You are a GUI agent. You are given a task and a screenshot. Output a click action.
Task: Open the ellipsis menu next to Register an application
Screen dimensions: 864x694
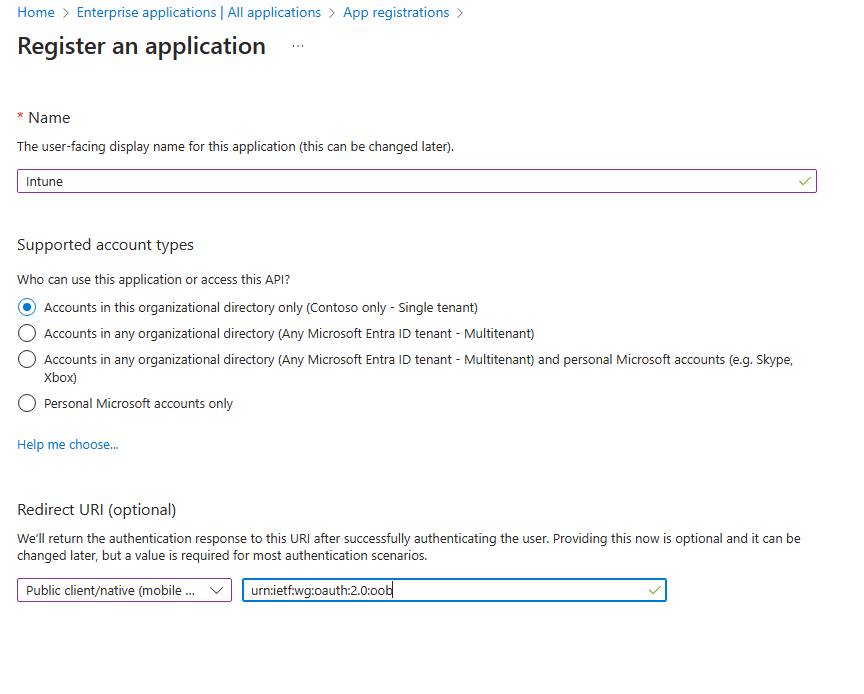coord(298,46)
